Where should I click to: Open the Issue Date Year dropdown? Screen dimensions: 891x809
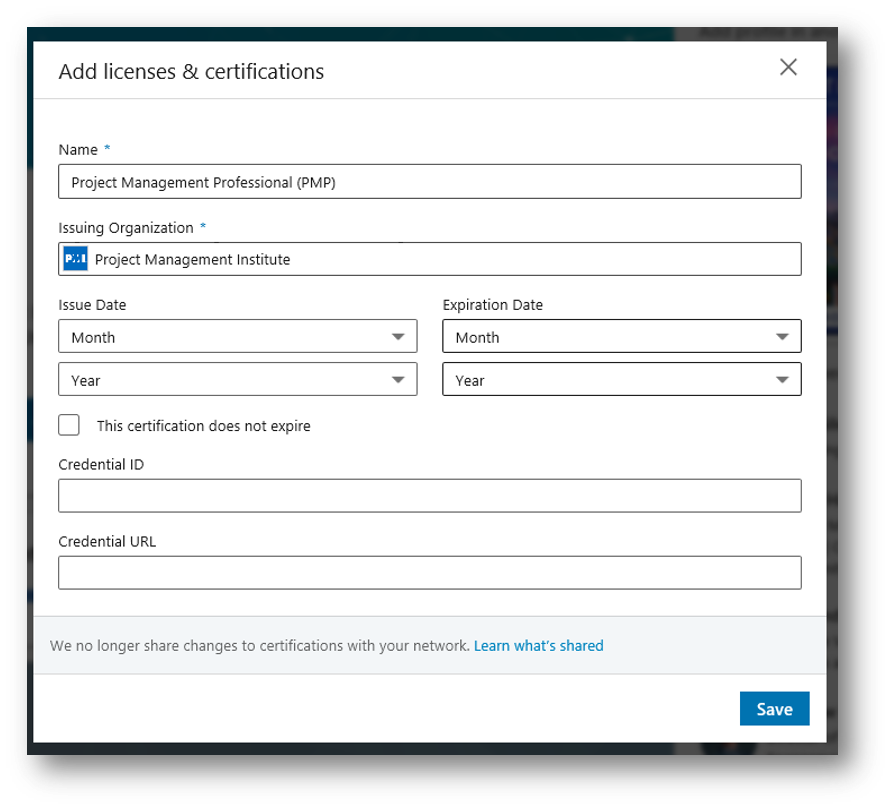[x=238, y=380]
